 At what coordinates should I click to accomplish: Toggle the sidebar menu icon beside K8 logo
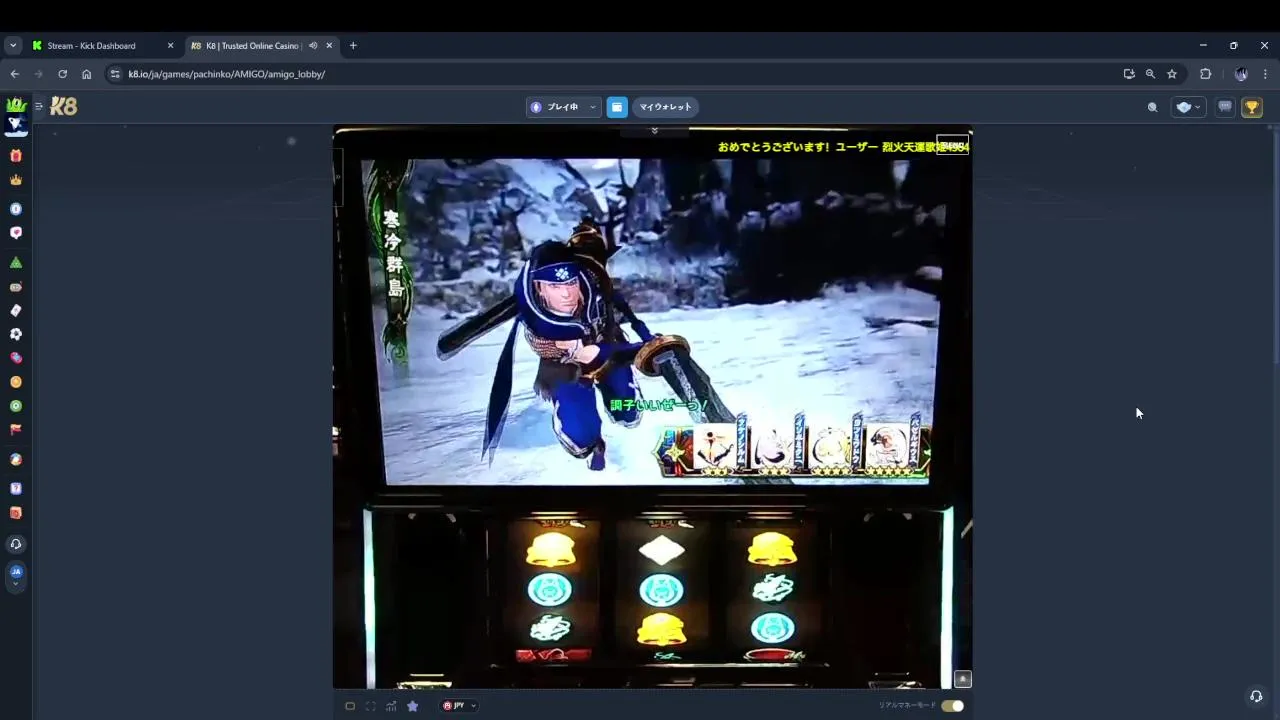pos(39,106)
